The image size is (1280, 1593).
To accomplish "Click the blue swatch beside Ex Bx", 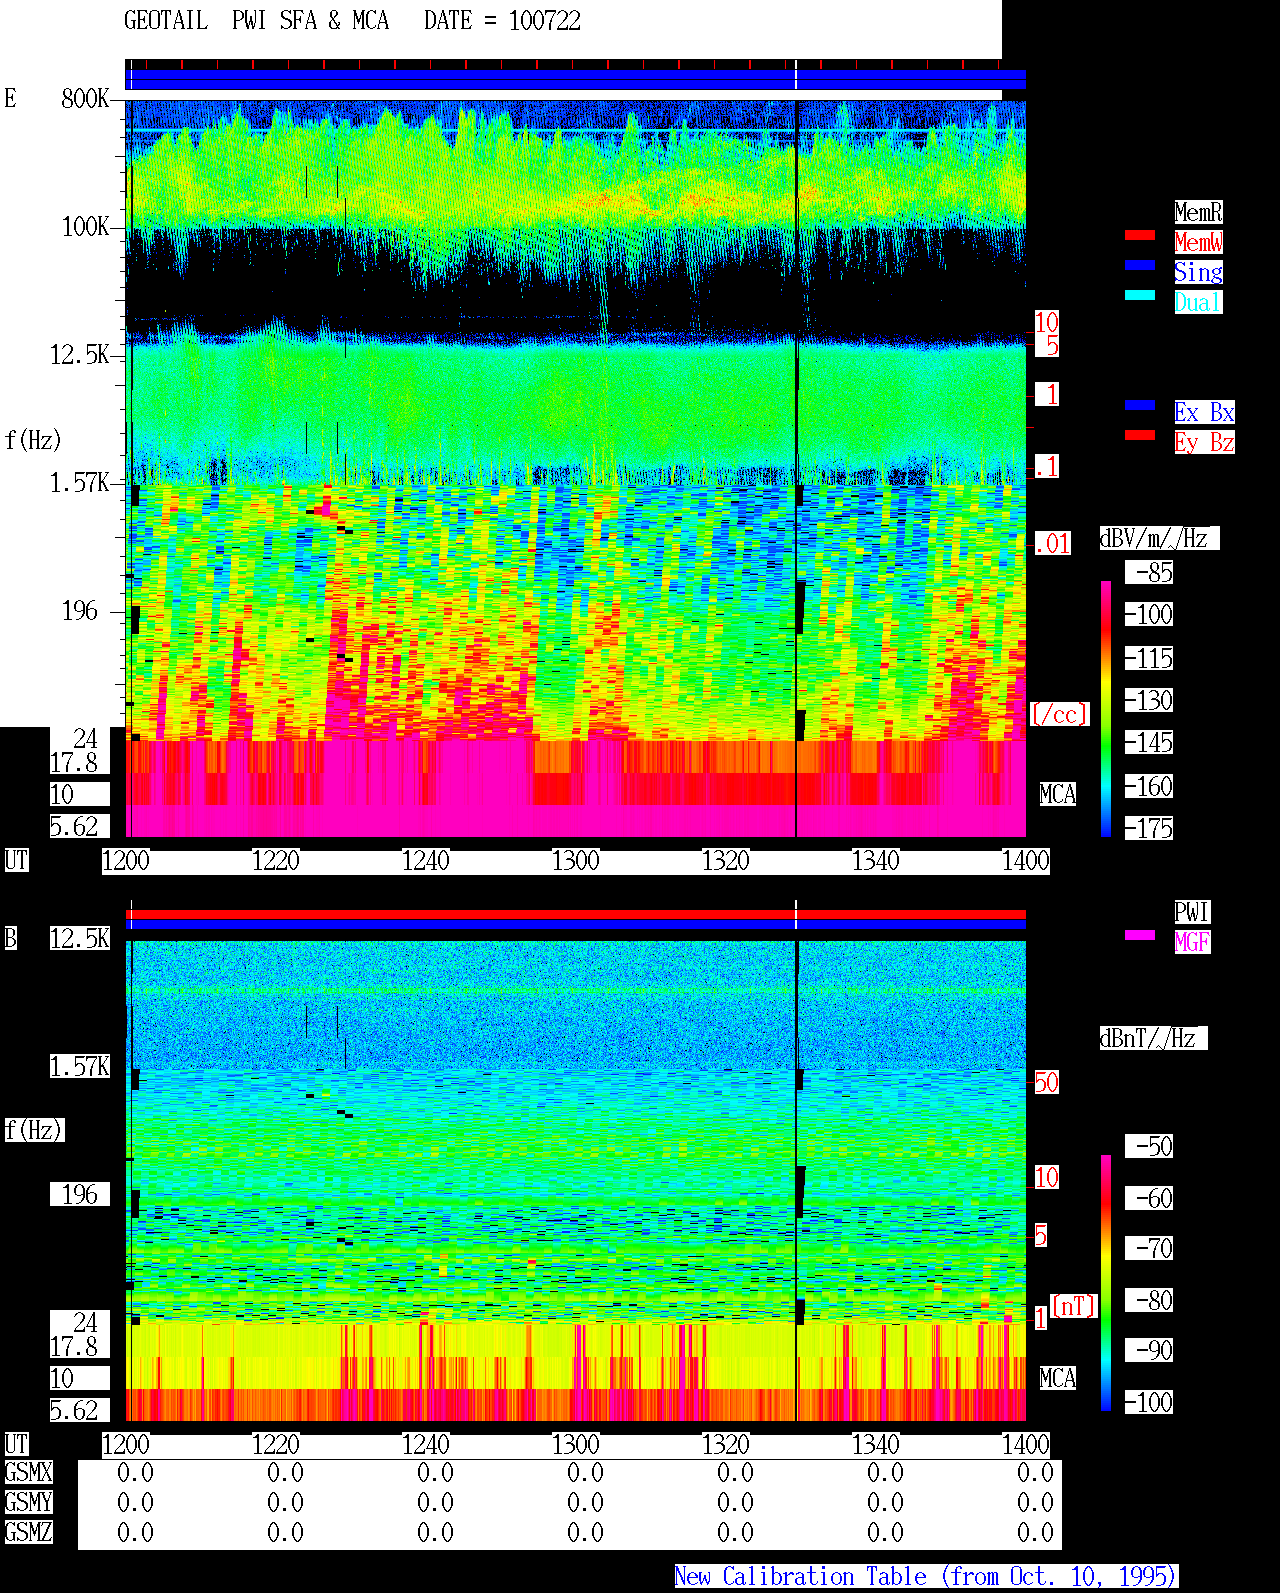I will pyautogui.click(x=1139, y=405).
